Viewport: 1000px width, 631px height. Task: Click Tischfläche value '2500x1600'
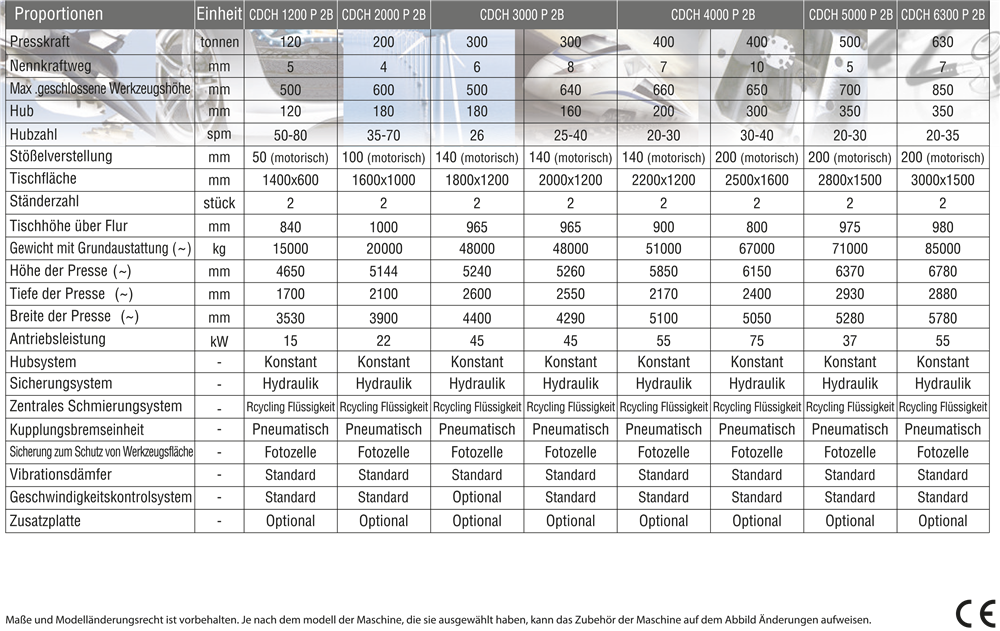pyautogui.click(x=756, y=181)
